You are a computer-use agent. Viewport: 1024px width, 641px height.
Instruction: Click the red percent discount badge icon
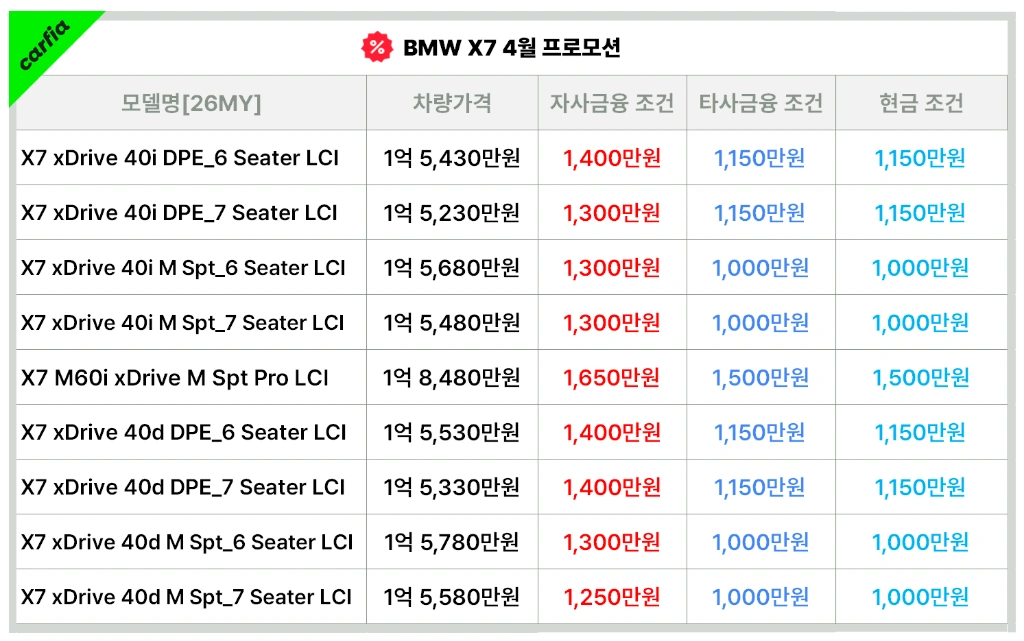pyautogui.click(x=377, y=47)
